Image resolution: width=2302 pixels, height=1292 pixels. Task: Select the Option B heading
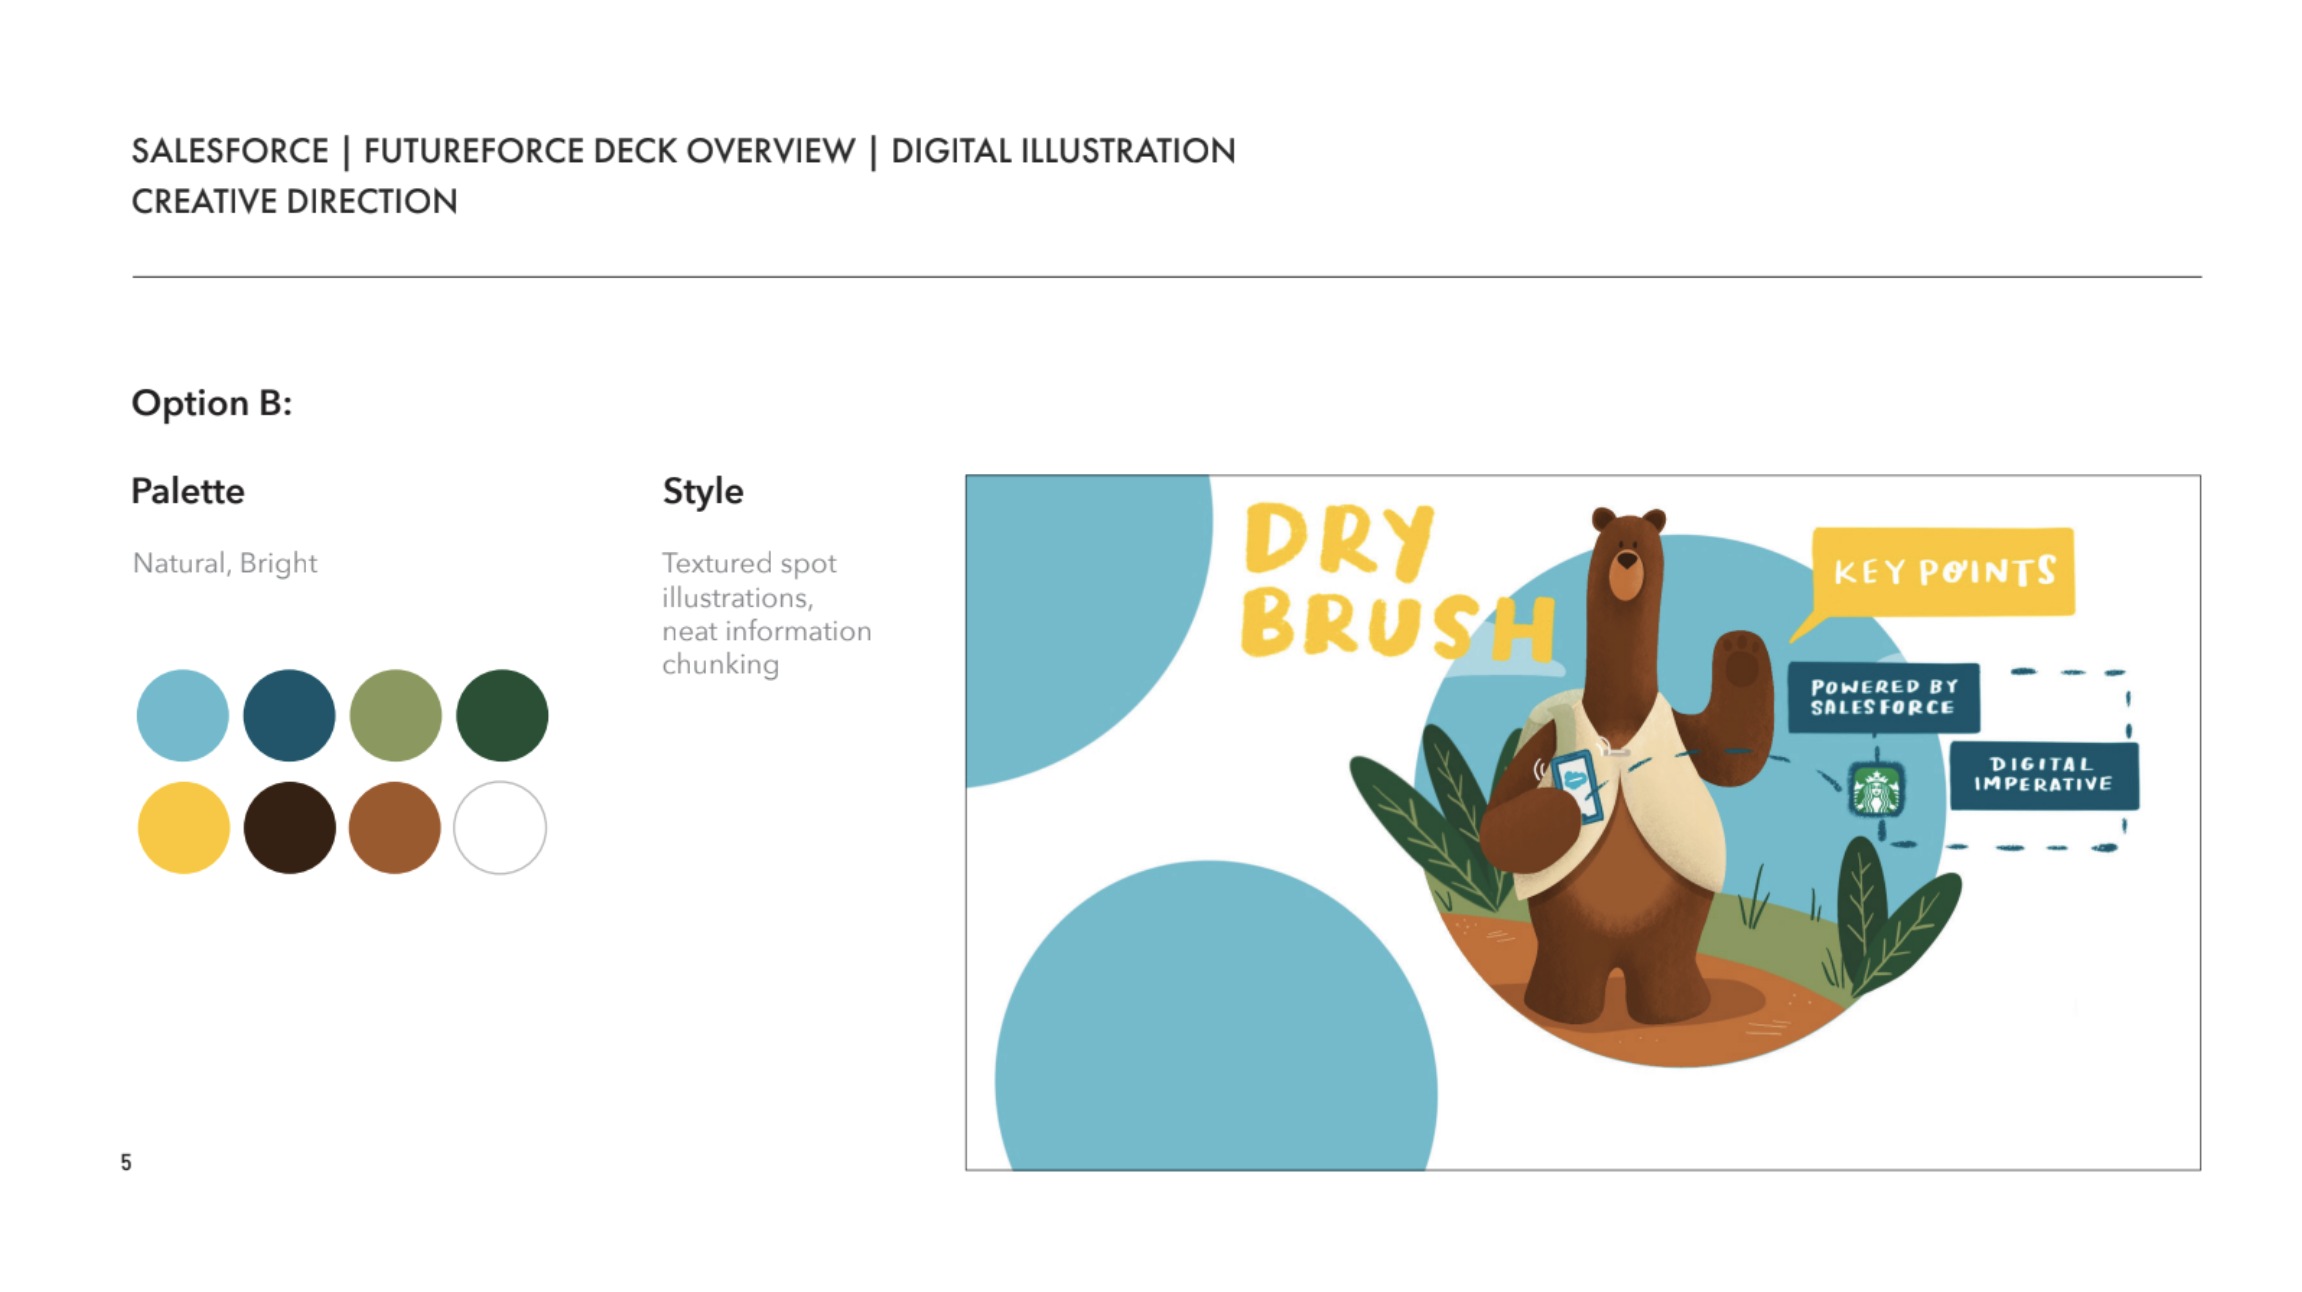pos(212,403)
